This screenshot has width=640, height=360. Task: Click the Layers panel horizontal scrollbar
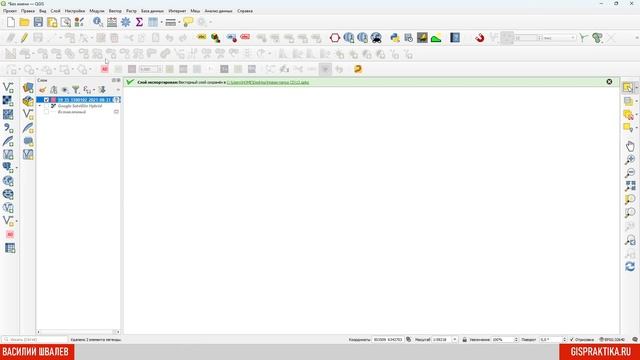point(78,332)
